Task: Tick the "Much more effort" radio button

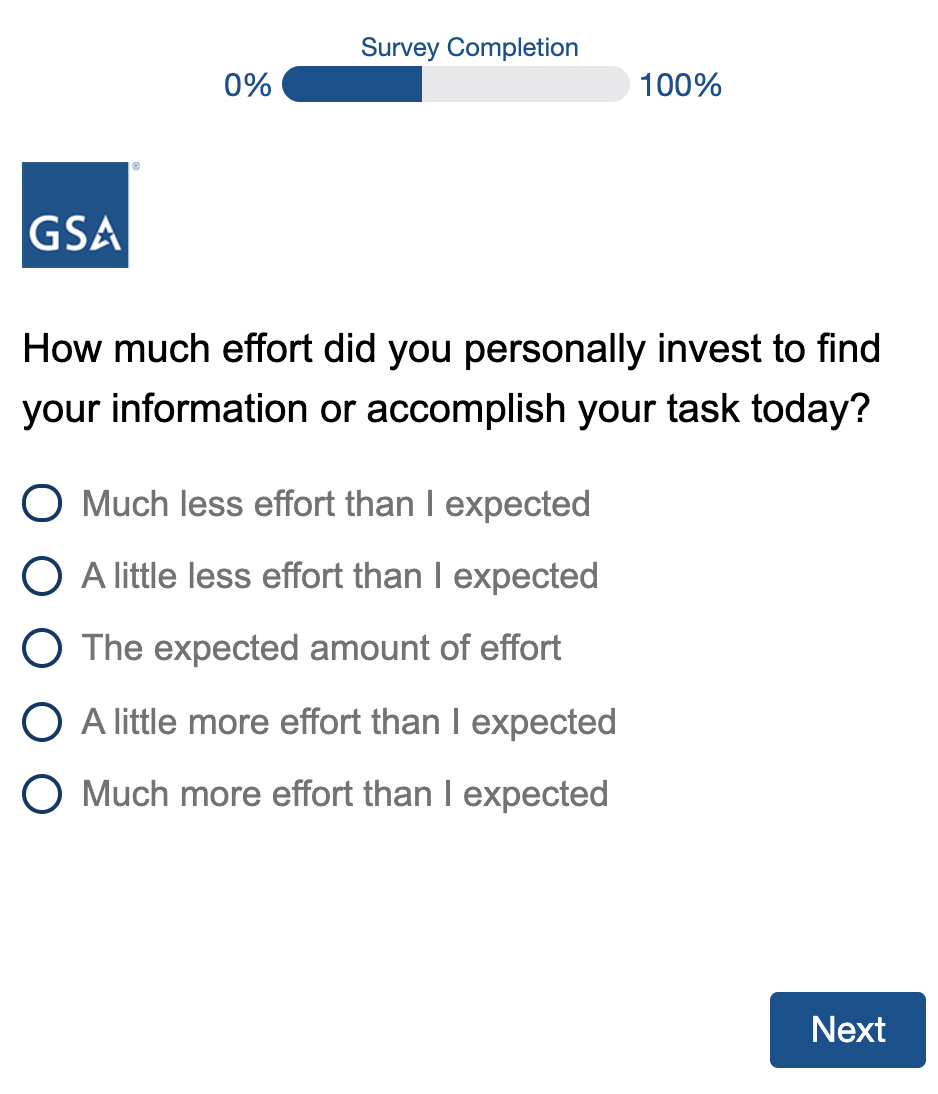Action: pos(42,794)
